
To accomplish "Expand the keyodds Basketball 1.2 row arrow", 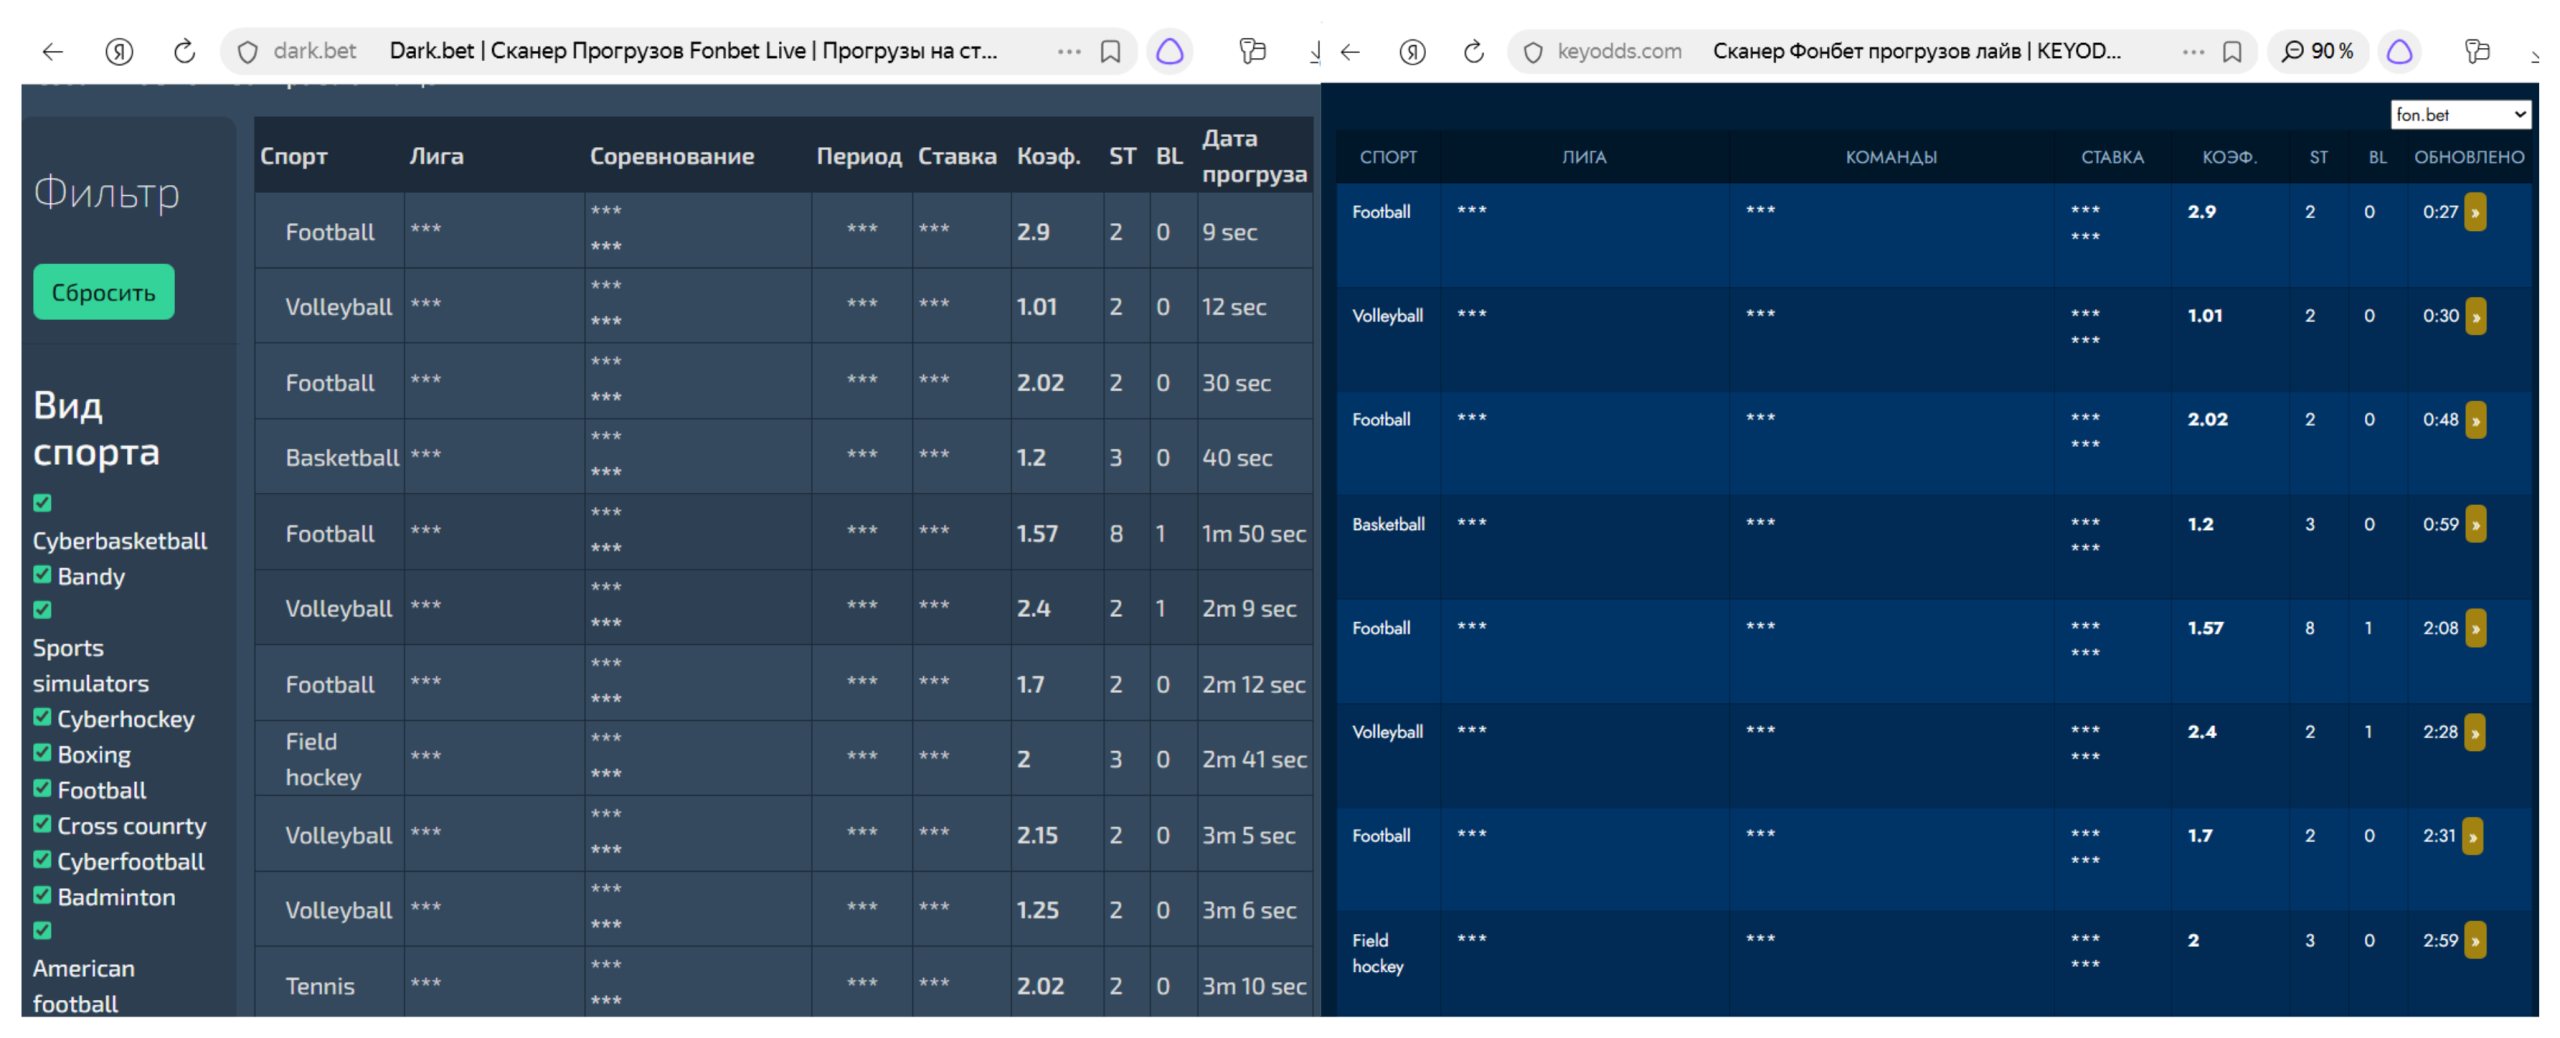I will [x=2474, y=524].
